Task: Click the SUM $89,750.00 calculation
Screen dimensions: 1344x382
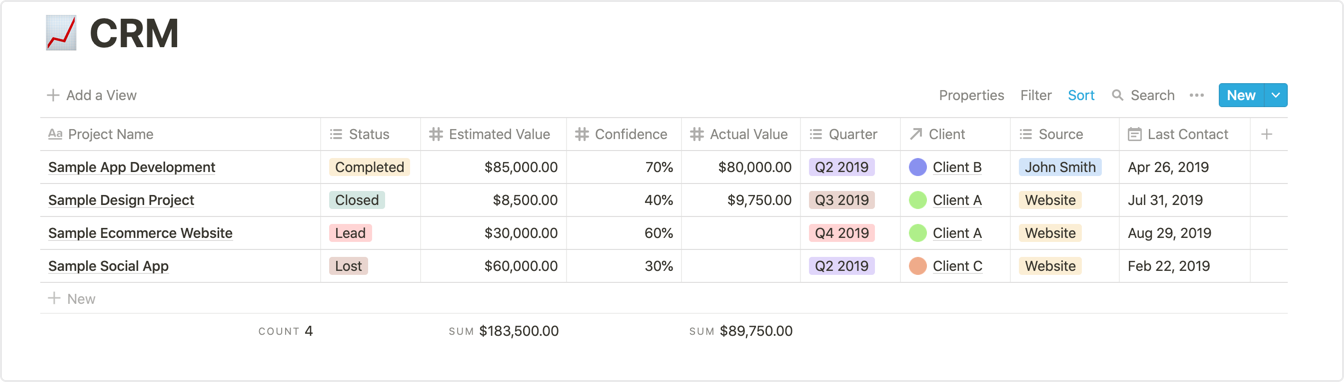Action: click(741, 331)
